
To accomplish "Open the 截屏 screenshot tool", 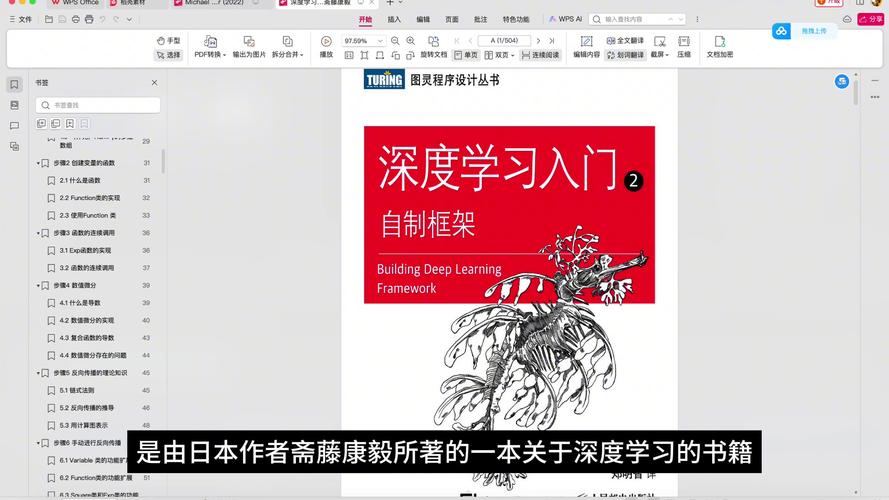I will click(x=659, y=46).
